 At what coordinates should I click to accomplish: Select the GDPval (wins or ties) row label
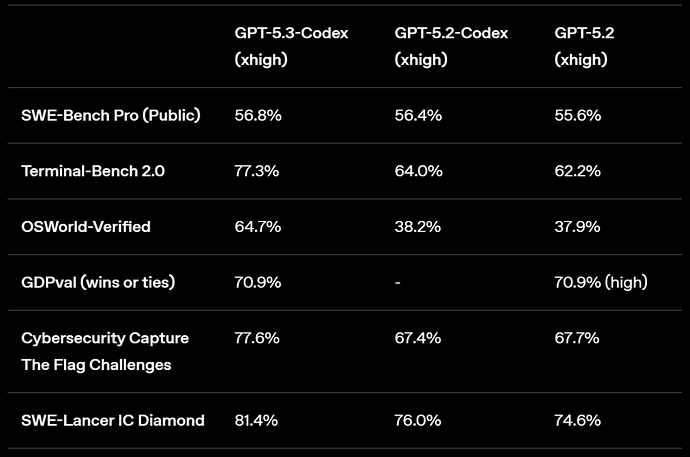point(98,282)
